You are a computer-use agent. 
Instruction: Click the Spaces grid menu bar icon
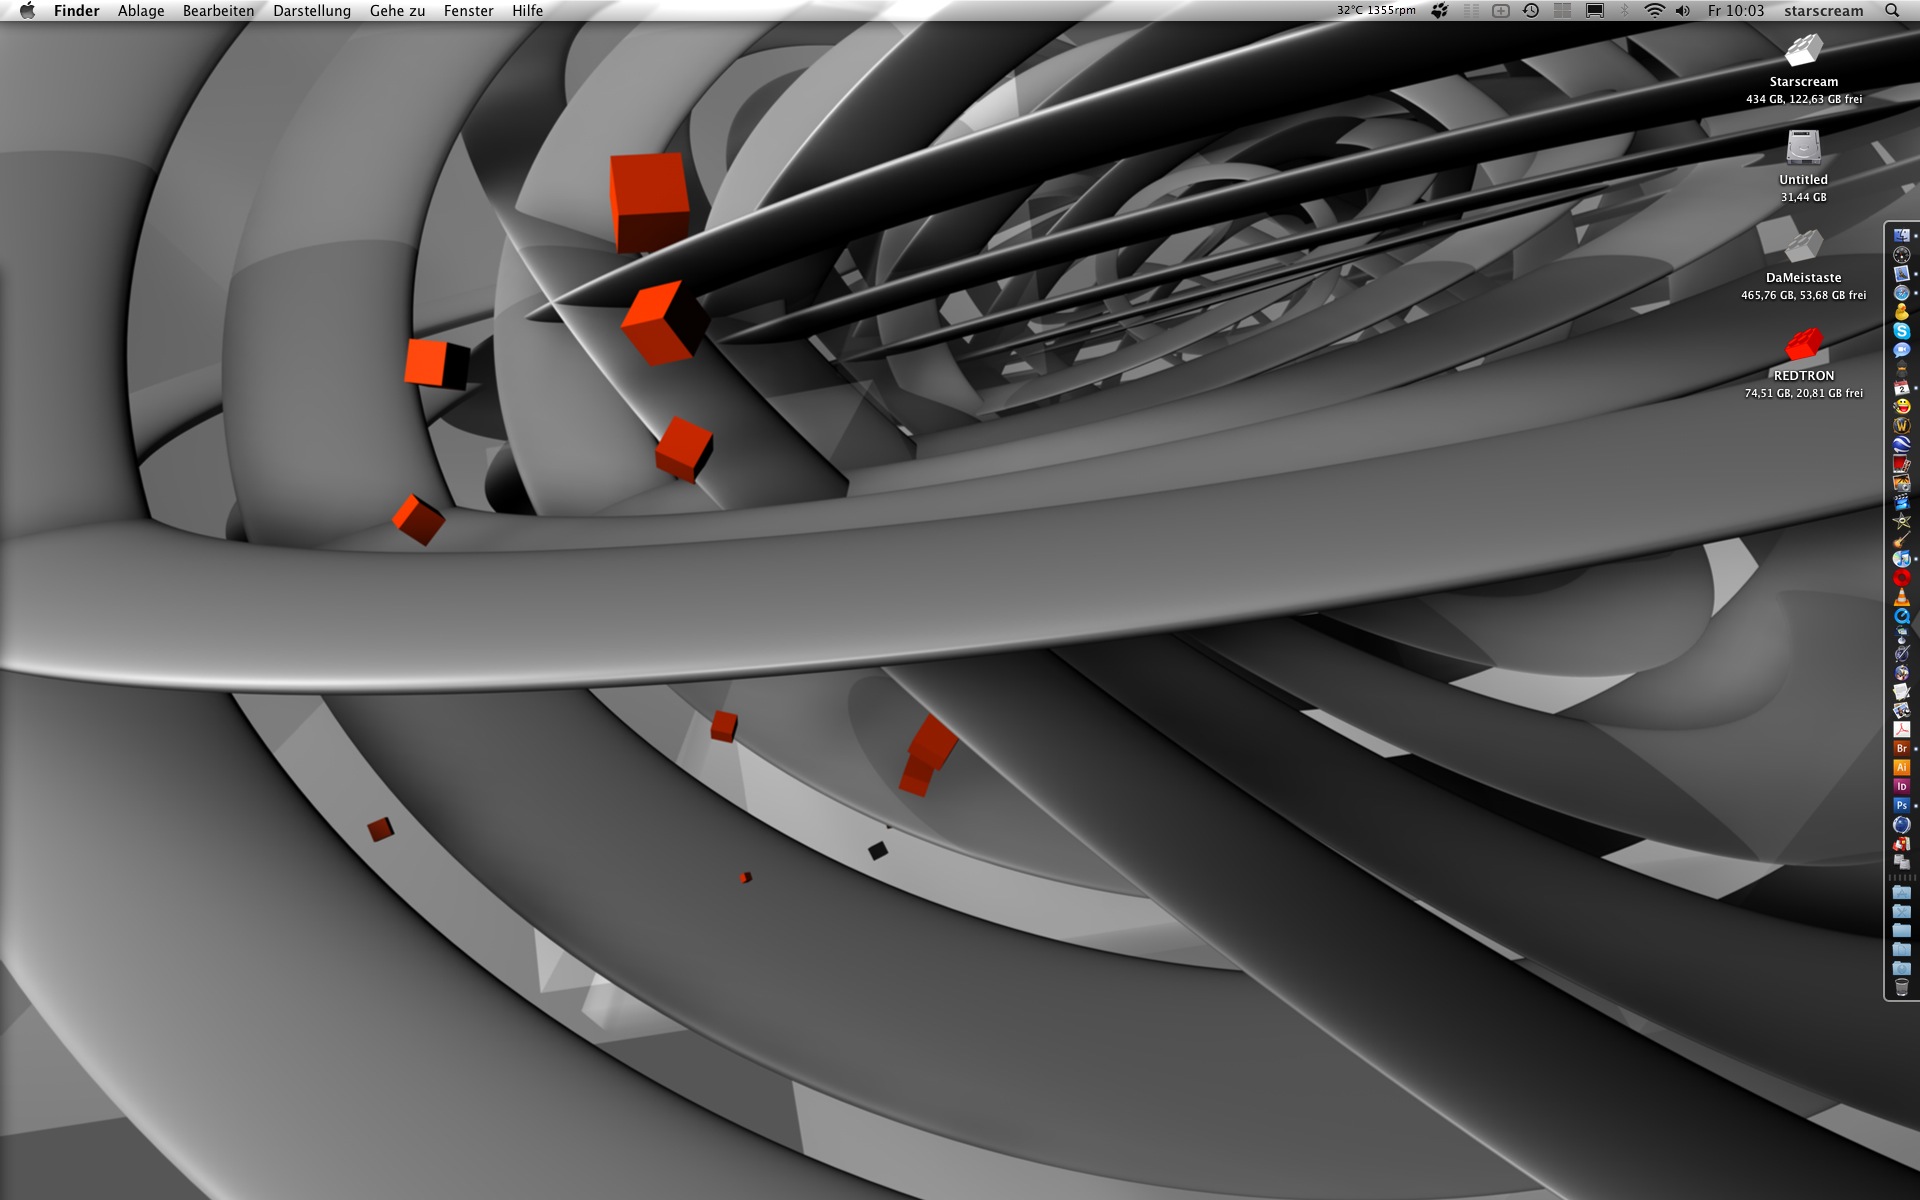(1563, 11)
